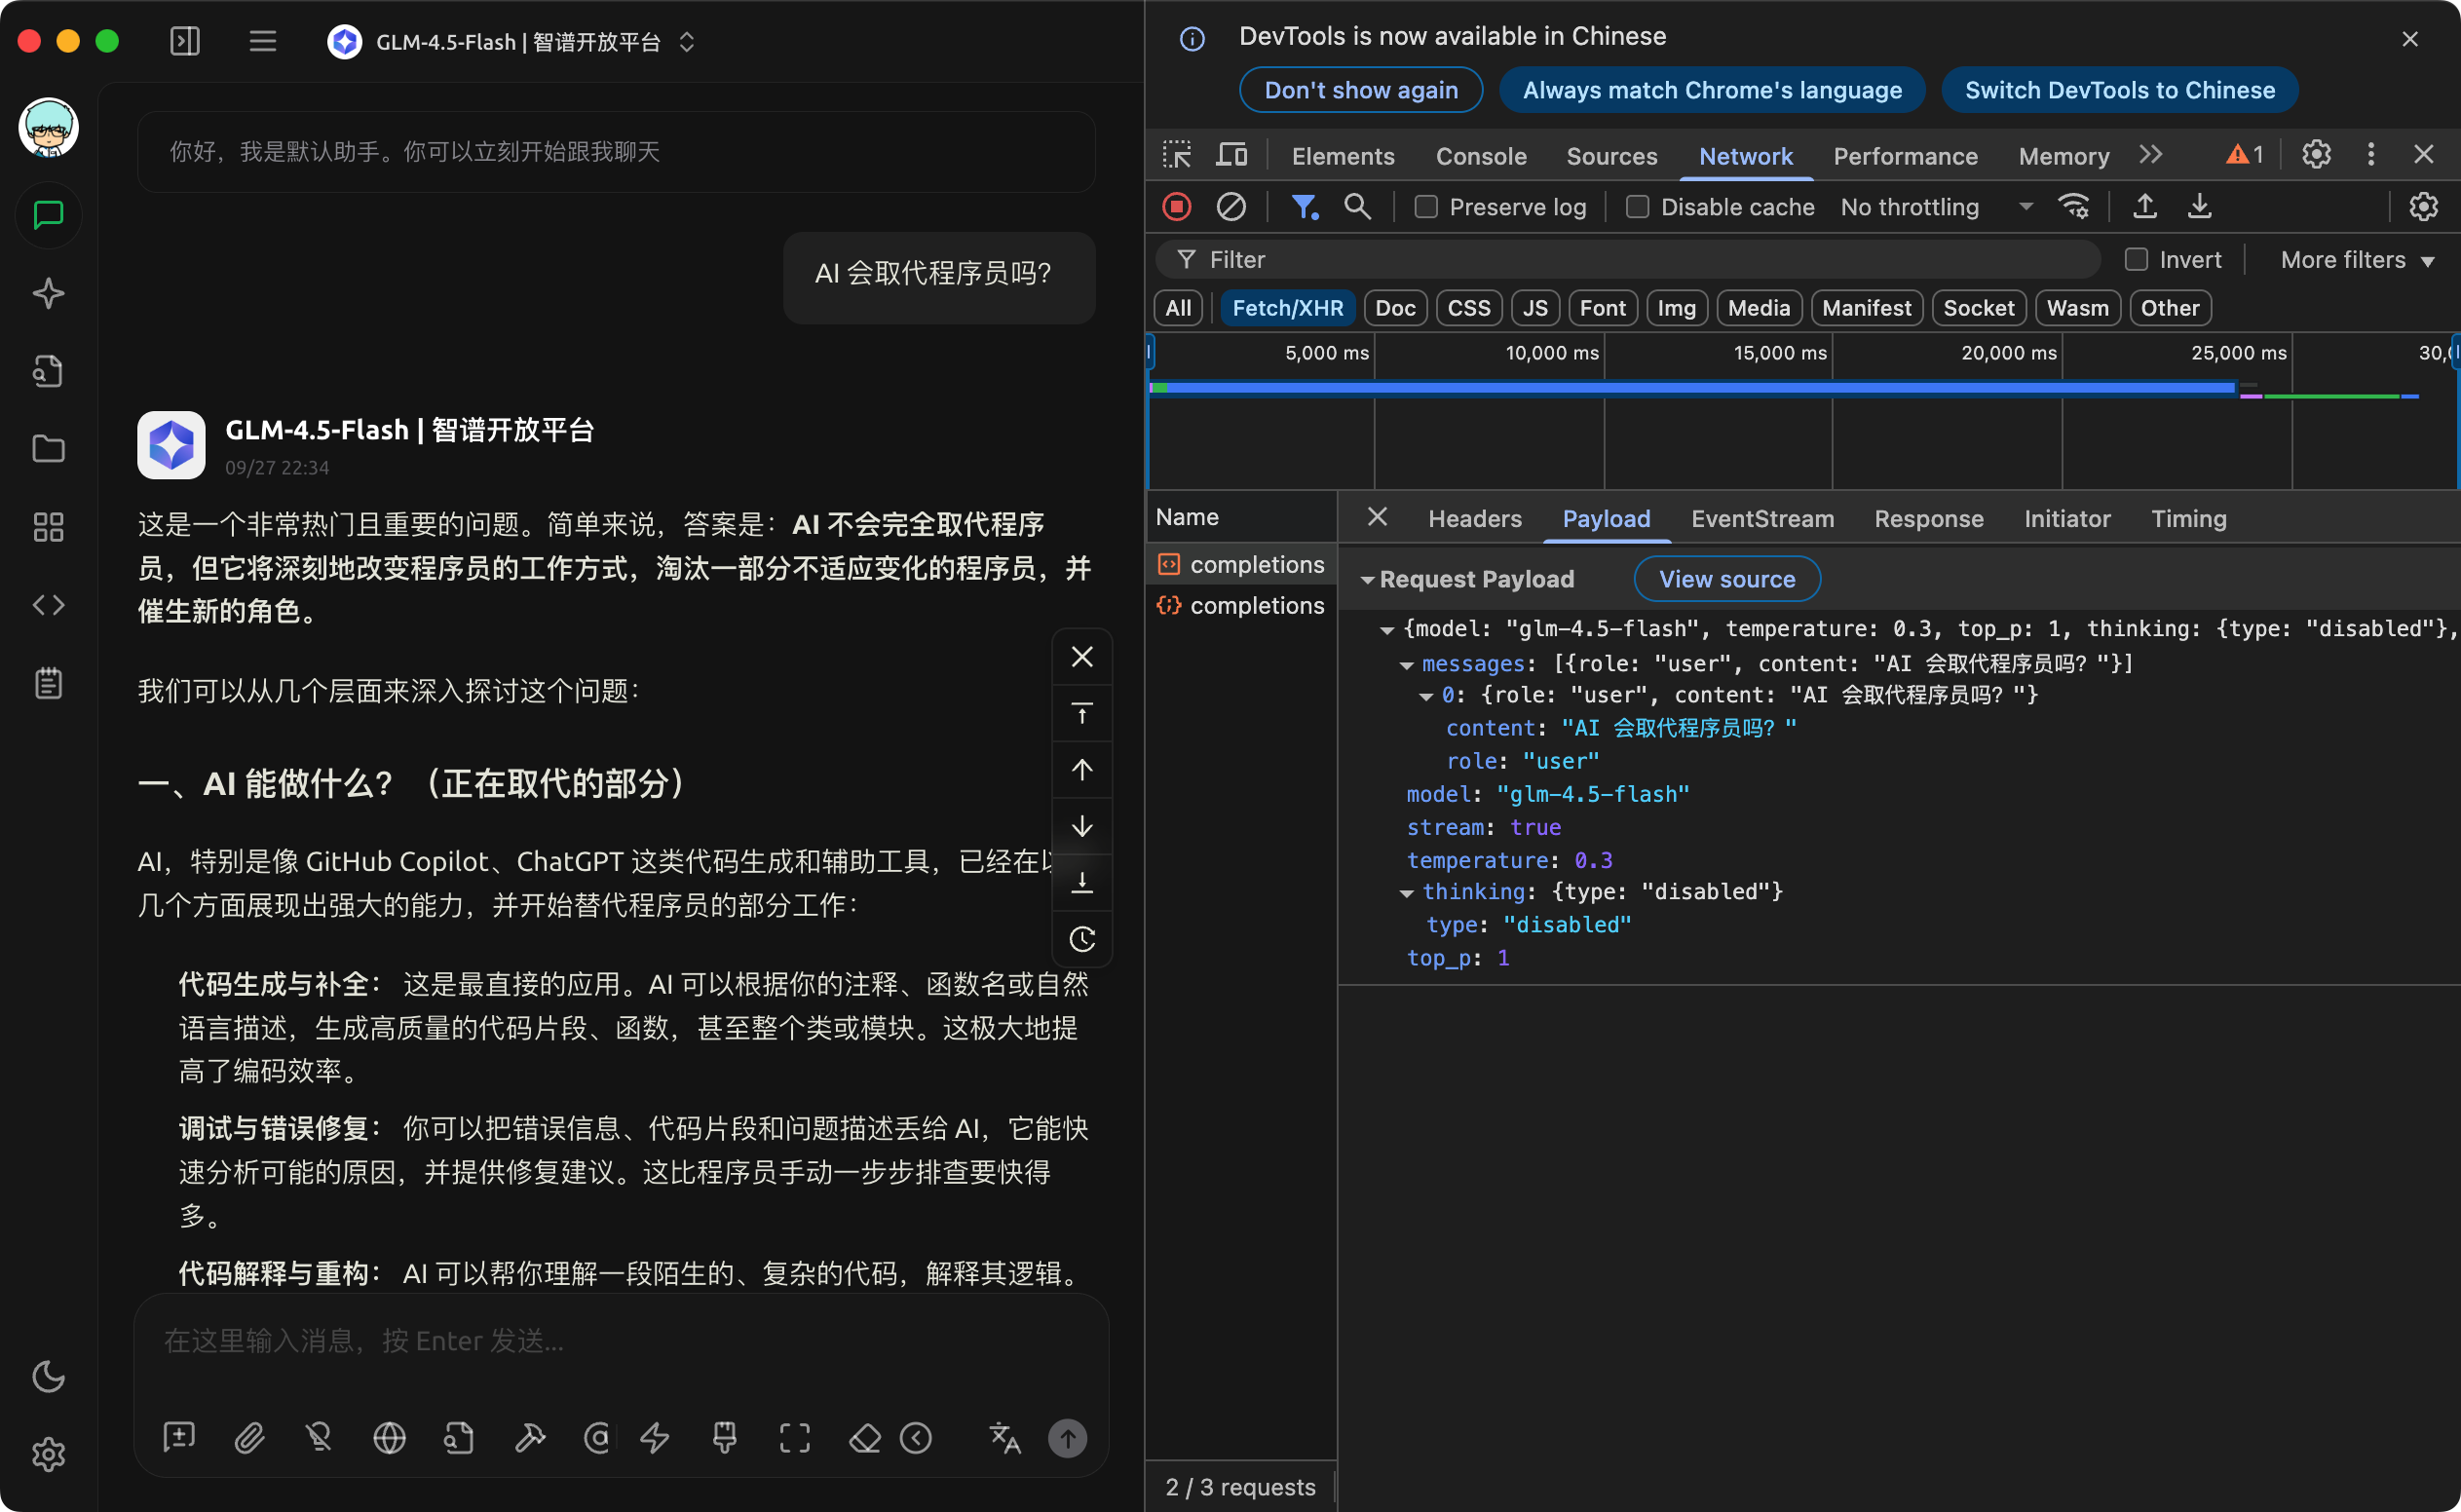
Task: Switch theme with the moon icon
Action: [x=48, y=1376]
